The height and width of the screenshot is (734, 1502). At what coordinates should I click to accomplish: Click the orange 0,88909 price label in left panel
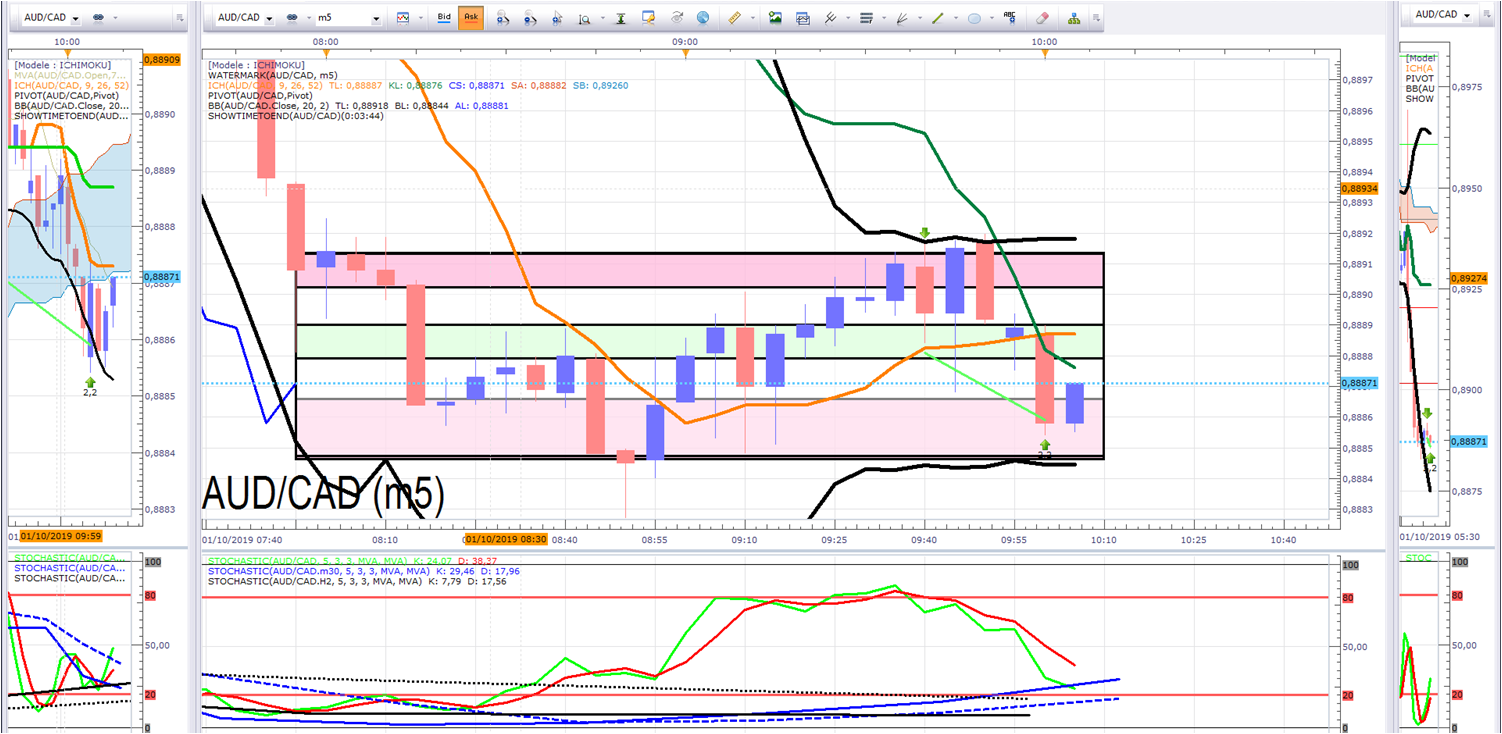click(162, 60)
